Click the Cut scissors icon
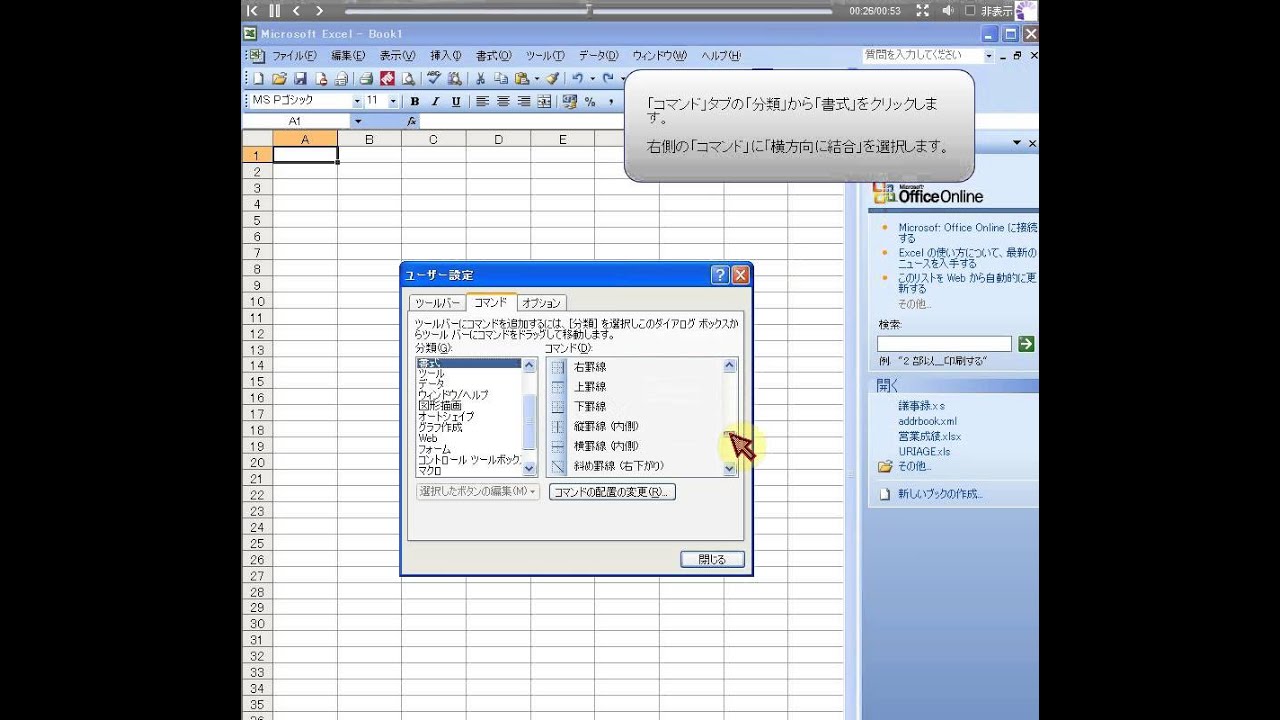Screen dimensions: 1280x720 [x=480, y=78]
